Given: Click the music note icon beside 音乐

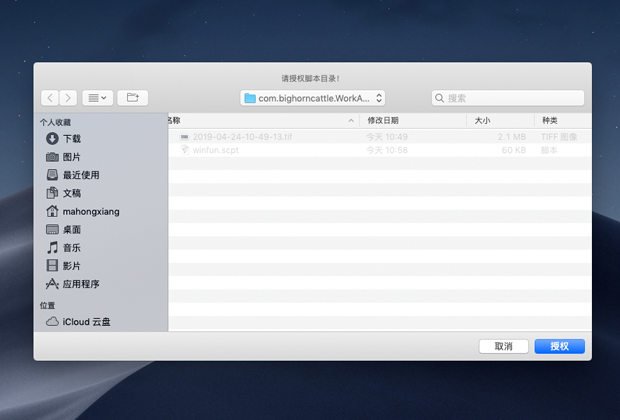Looking at the screenshot, I should click(52, 248).
